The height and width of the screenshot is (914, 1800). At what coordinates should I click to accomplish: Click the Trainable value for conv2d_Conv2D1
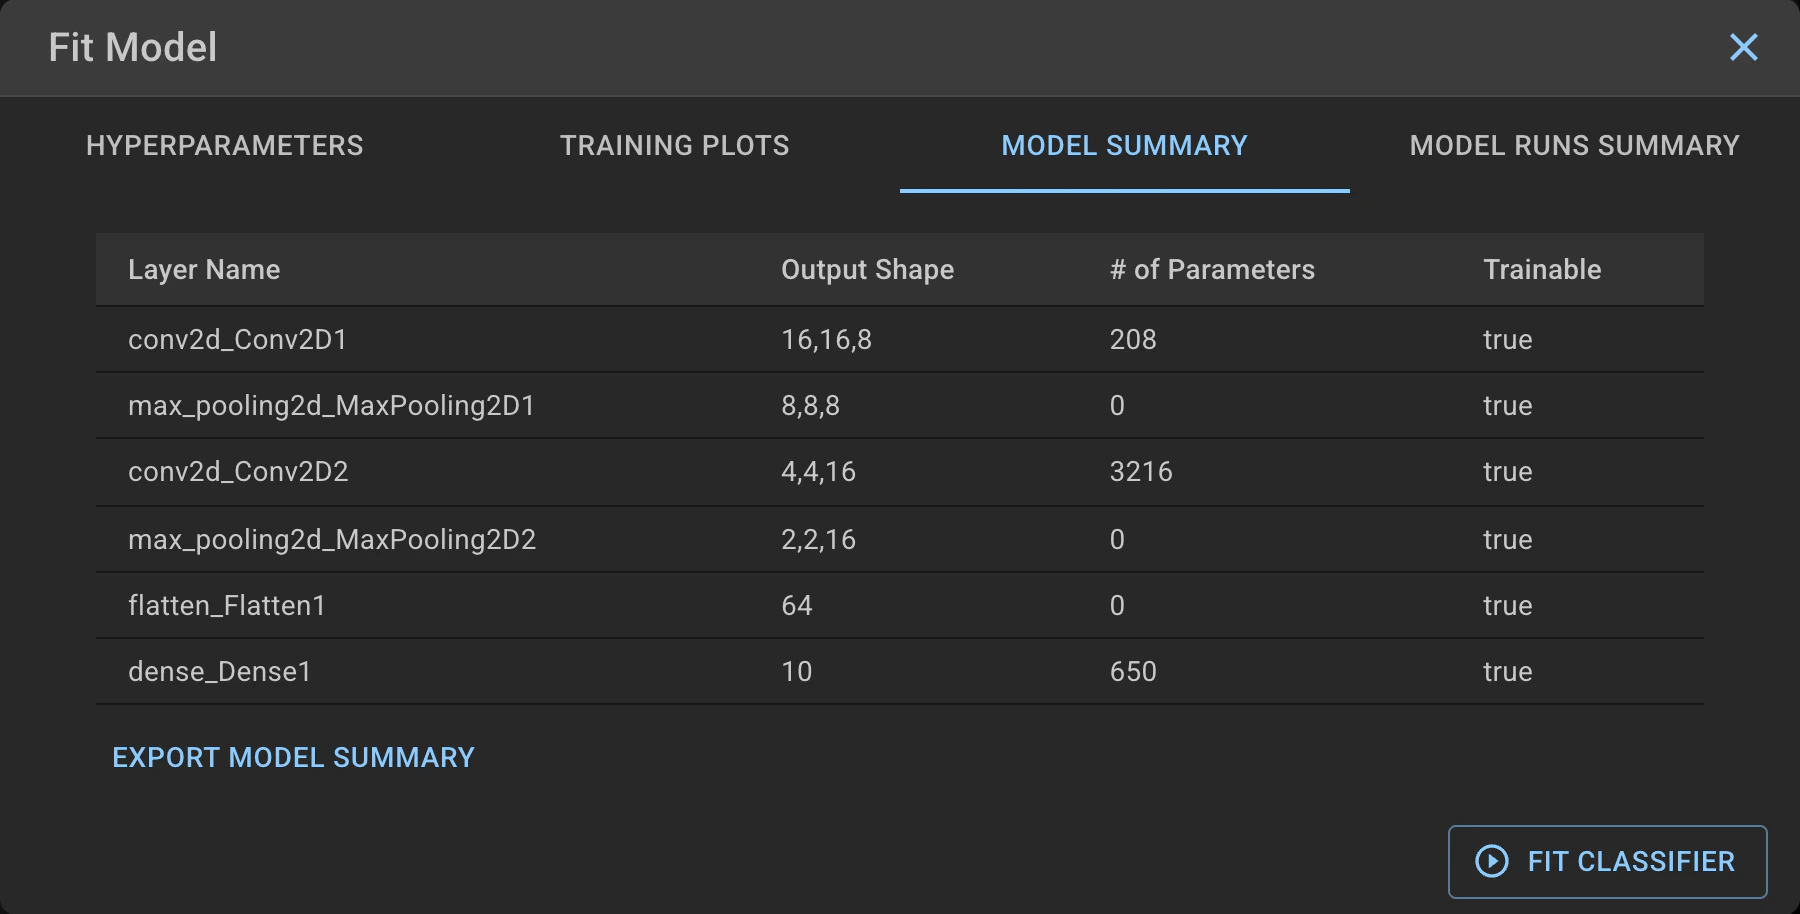pyautogui.click(x=1508, y=340)
